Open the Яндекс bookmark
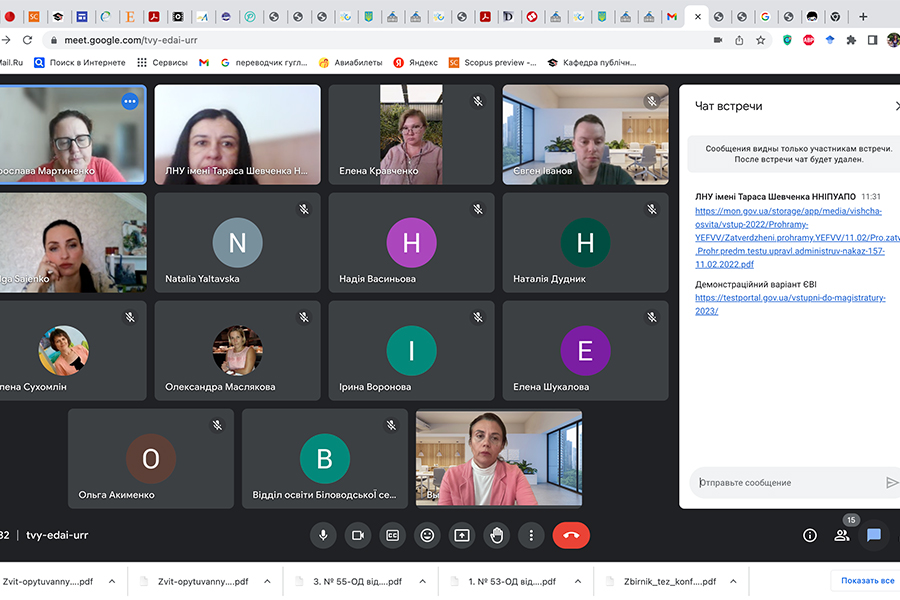900x600 pixels. pyautogui.click(x=418, y=62)
